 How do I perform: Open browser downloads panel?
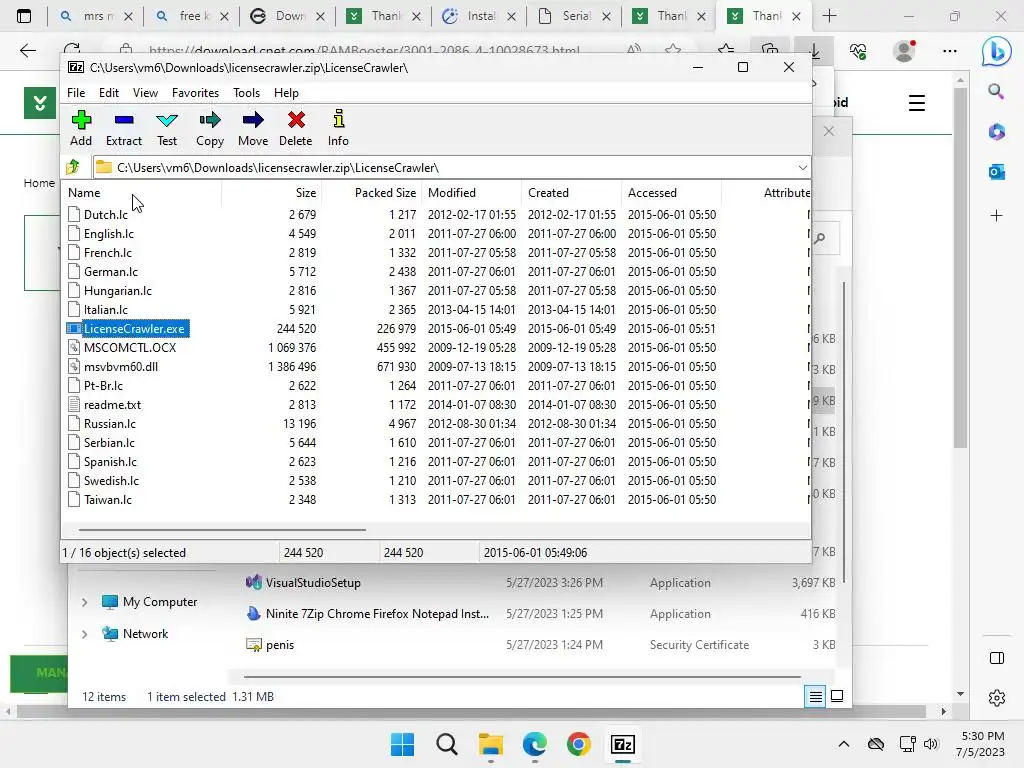[x=814, y=50]
